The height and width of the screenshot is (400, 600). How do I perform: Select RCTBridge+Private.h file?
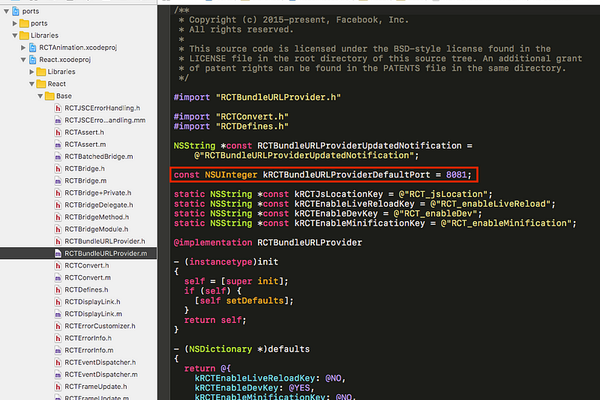98,193
